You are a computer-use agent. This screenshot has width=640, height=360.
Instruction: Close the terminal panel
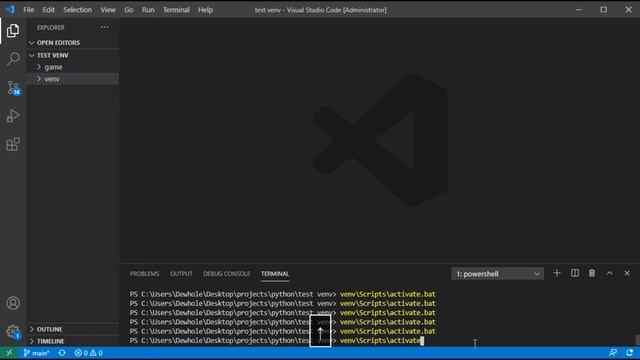627,273
